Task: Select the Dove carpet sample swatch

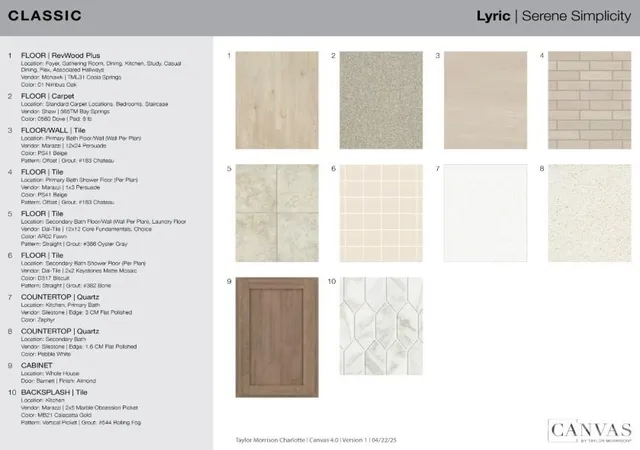Action: coord(381,100)
